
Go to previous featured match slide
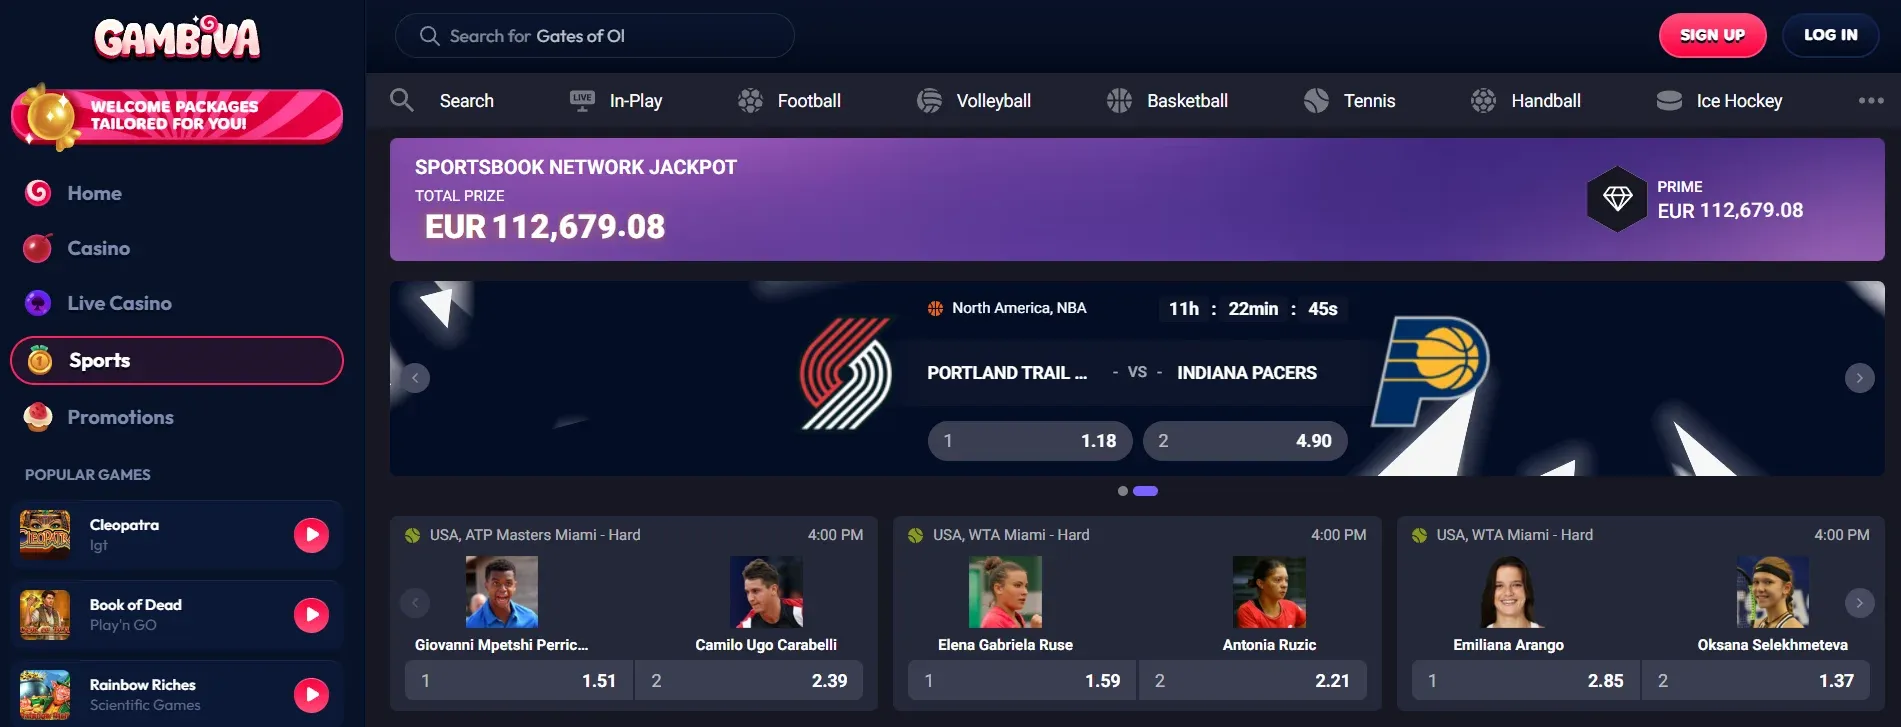[415, 378]
